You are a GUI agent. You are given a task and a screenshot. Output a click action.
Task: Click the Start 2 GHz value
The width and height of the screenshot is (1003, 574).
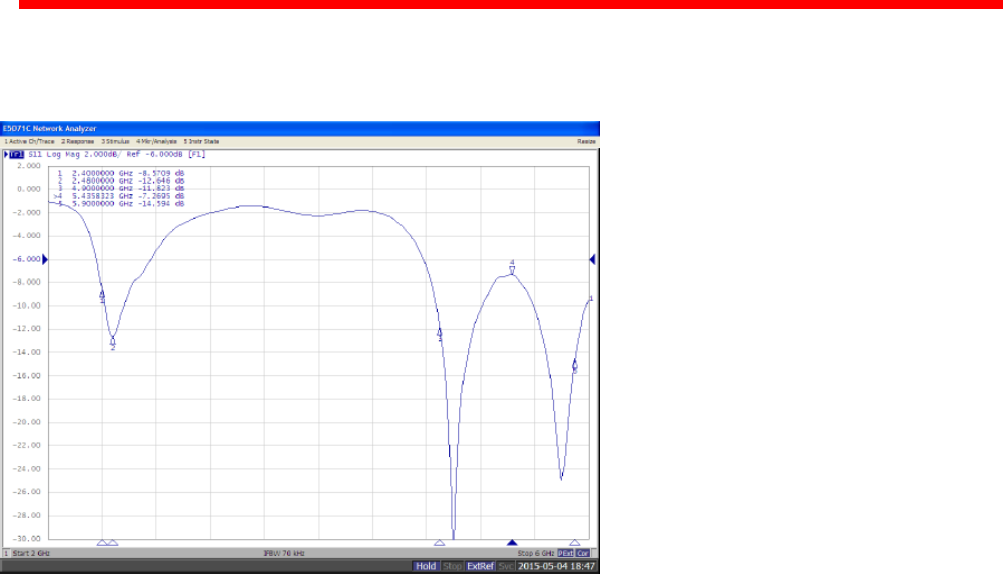[x=31, y=553]
